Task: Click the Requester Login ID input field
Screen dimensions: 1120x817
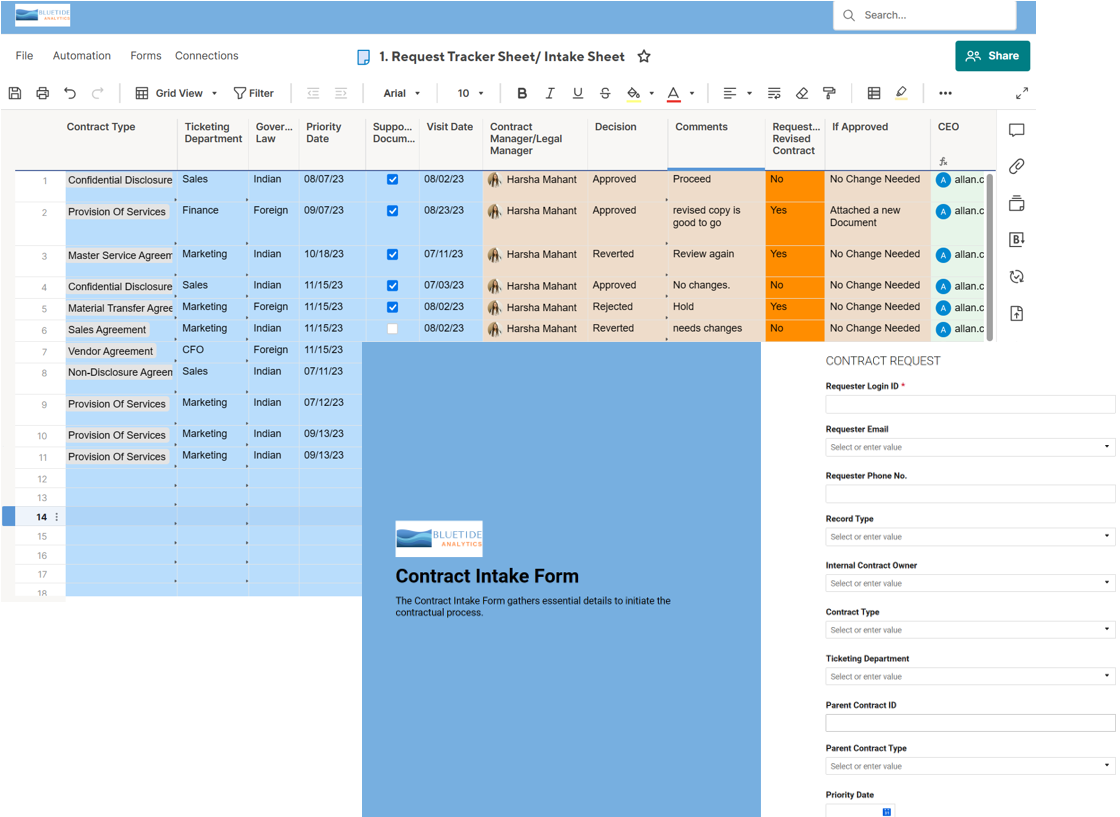Action: tap(969, 404)
